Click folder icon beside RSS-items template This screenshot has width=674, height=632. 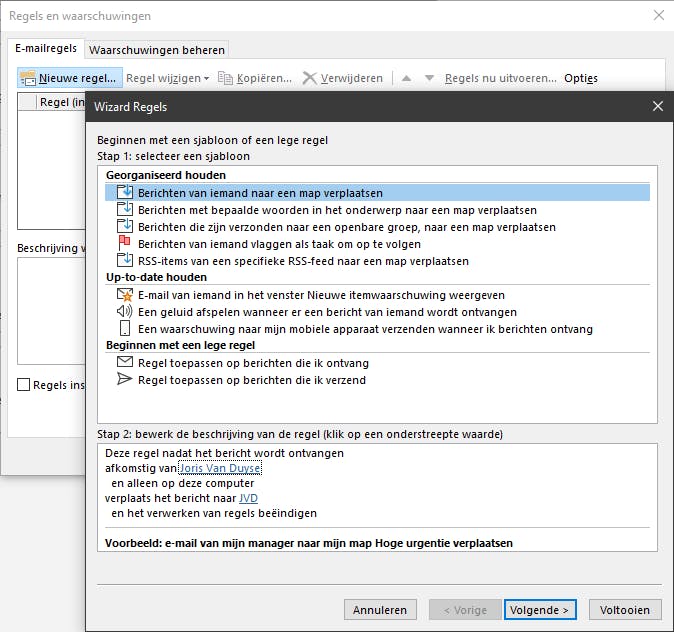tap(125, 260)
